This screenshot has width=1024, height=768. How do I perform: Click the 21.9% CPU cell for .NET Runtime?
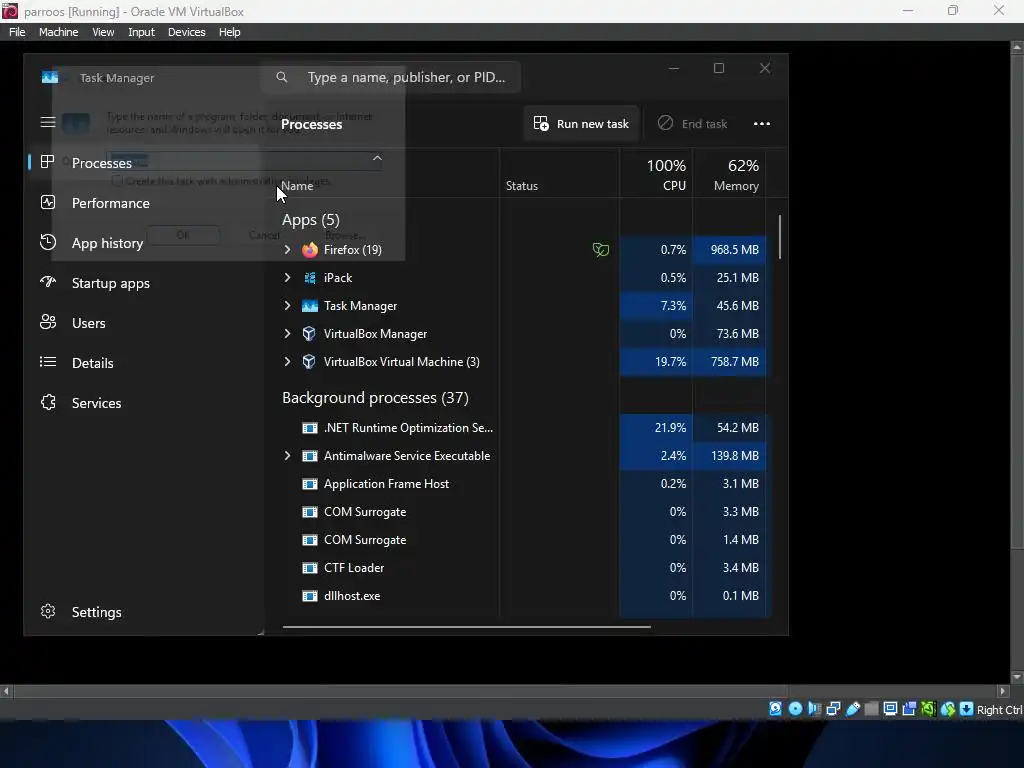click(656, 428)
